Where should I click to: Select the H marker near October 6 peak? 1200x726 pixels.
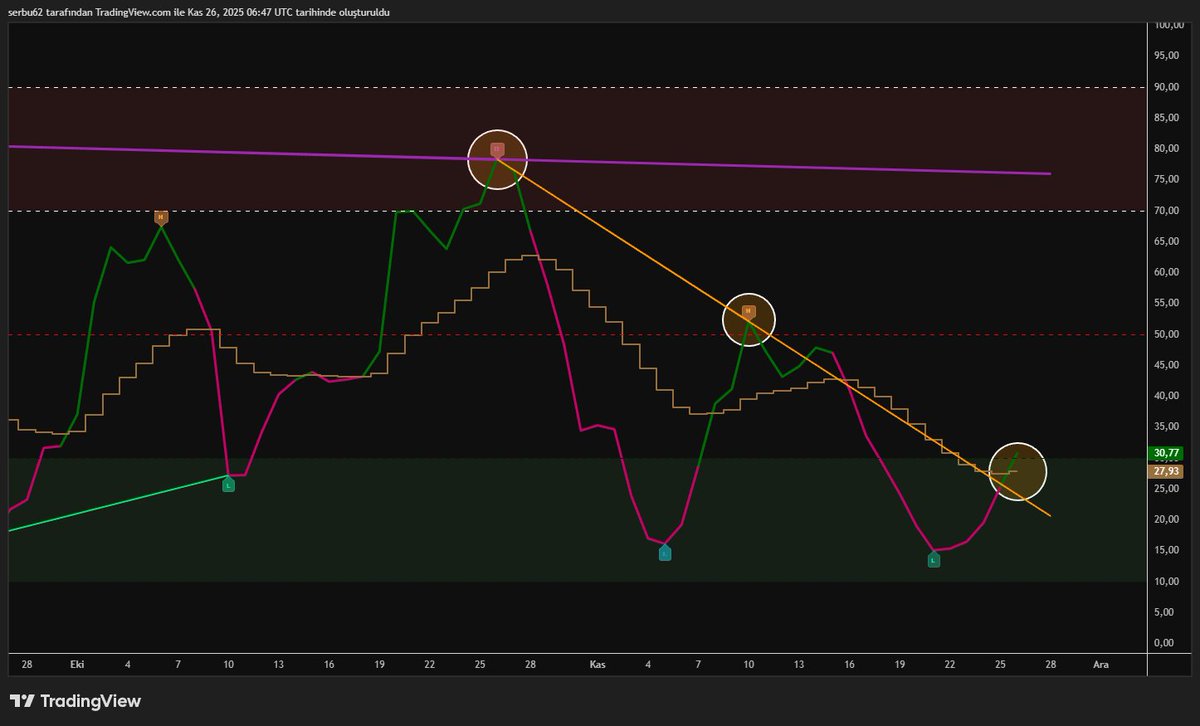coord(160,217)
